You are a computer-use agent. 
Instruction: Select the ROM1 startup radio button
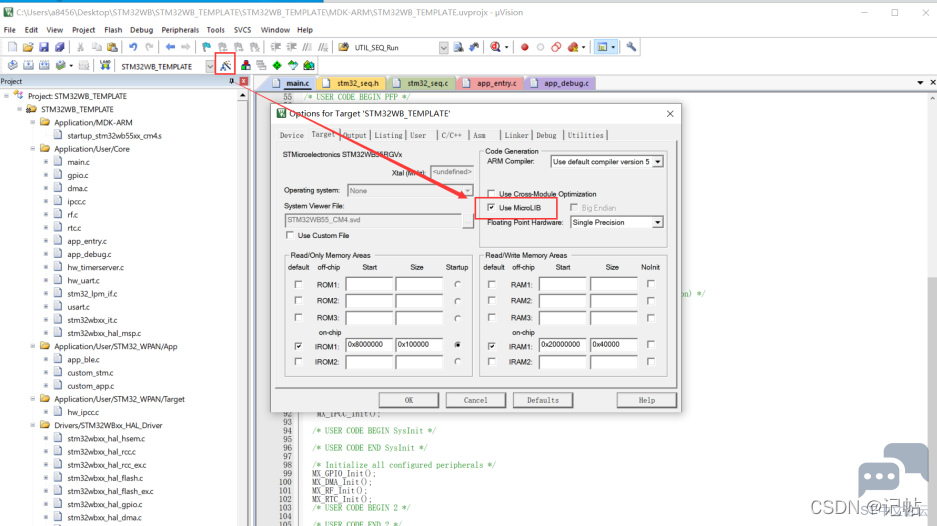[458, 285]
